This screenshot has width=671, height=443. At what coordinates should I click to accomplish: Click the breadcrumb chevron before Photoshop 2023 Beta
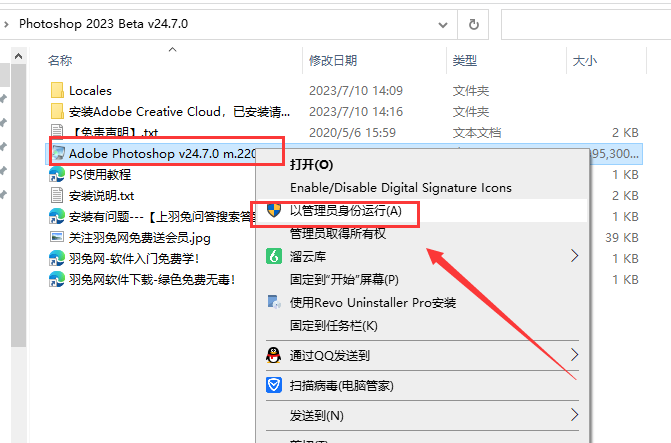(x=6, y=24)
